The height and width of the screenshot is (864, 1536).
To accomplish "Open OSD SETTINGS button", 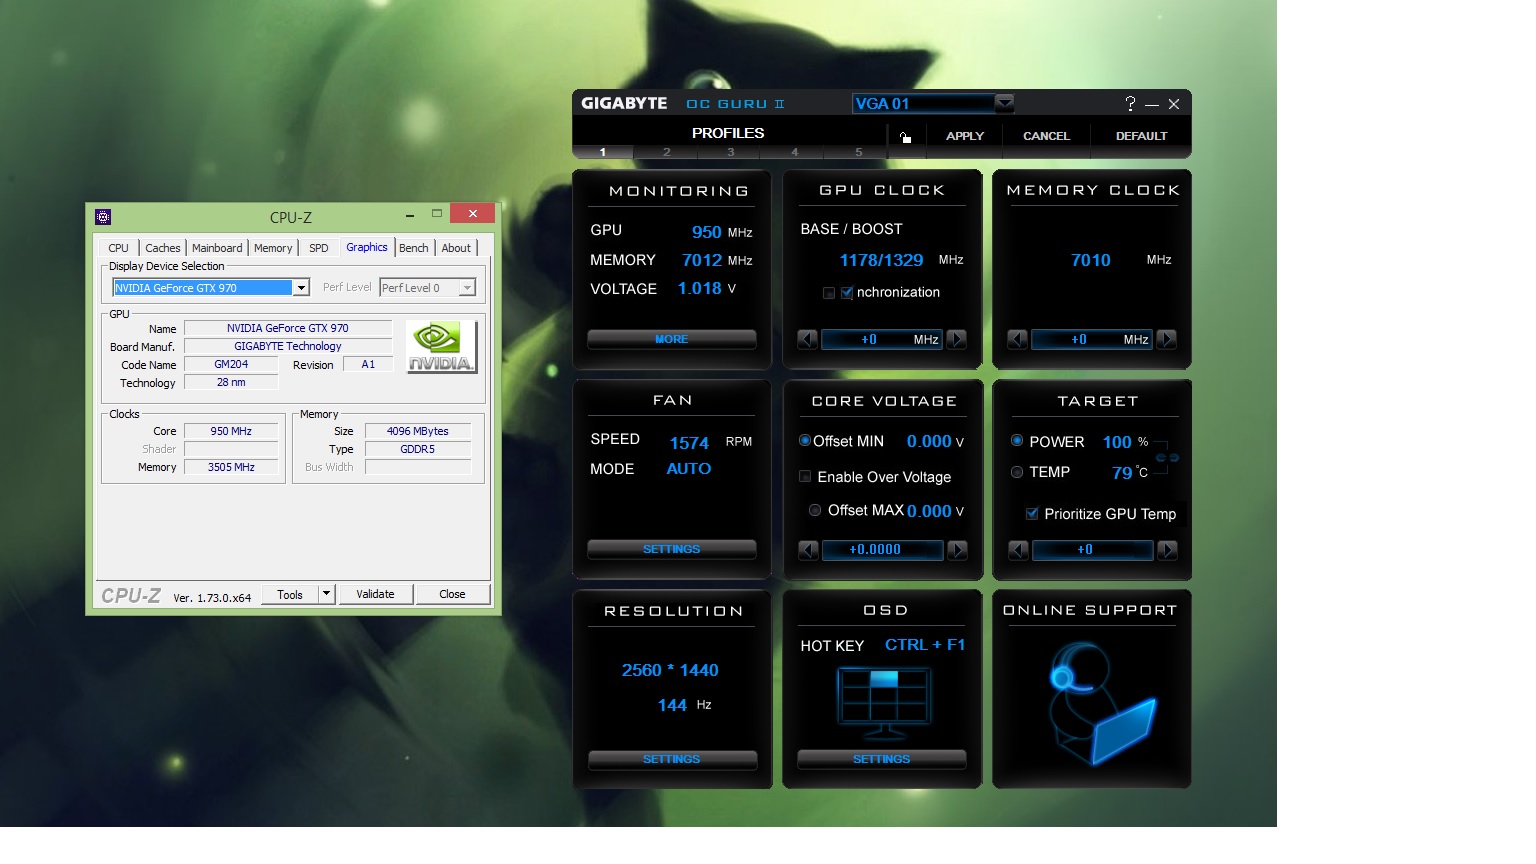I will pyautogui.click(x=881, y=759).
